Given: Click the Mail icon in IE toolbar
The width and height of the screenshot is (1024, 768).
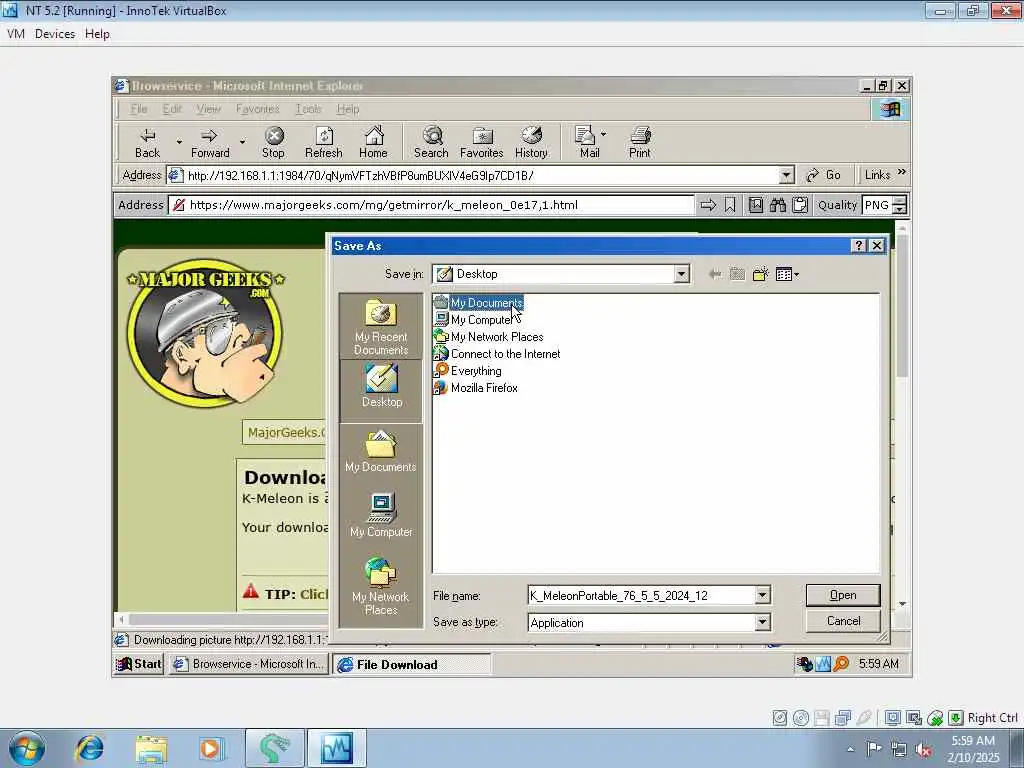Looking at the screenshot, I should point(586,135).
